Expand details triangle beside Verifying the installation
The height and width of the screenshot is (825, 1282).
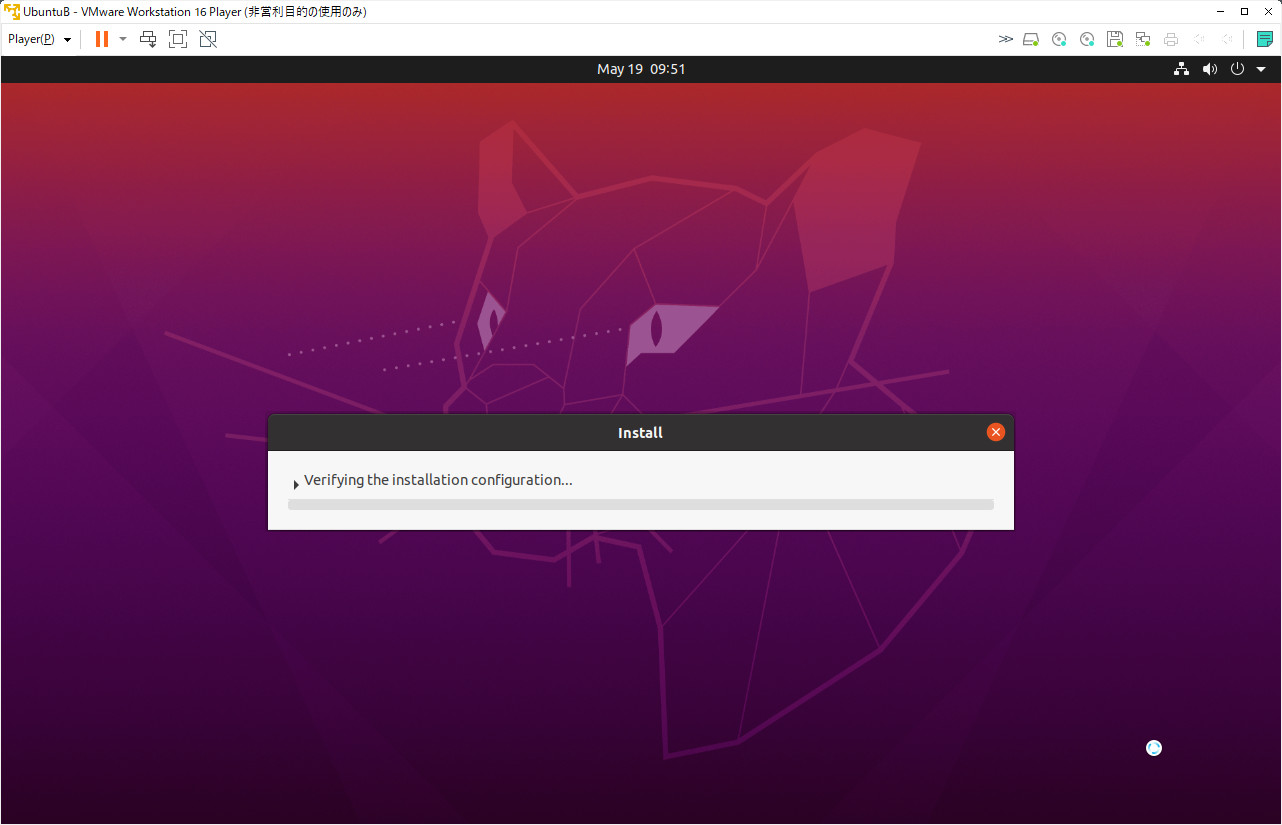(x=296, y=484)
